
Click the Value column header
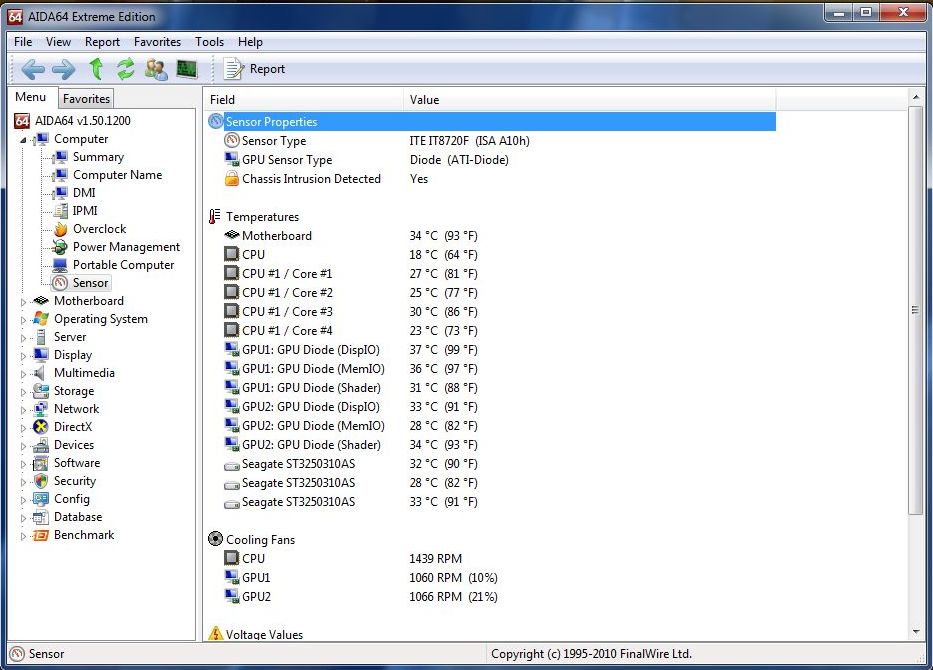click(590, 99)
